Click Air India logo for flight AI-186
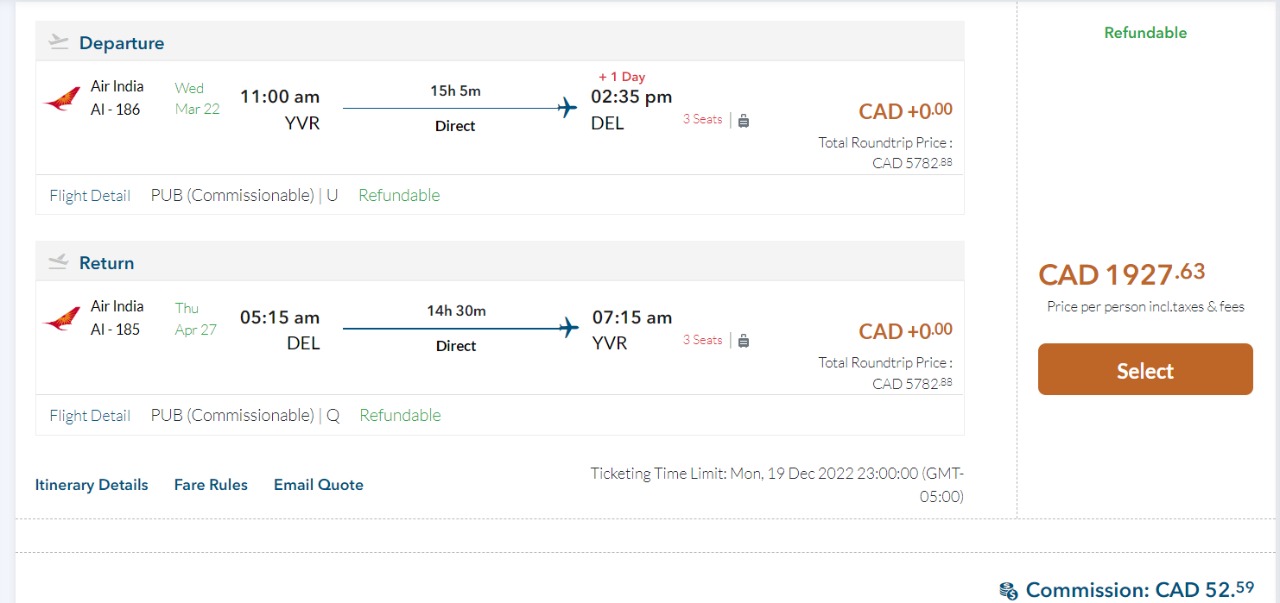1280x603 pixels. [62, 99]
